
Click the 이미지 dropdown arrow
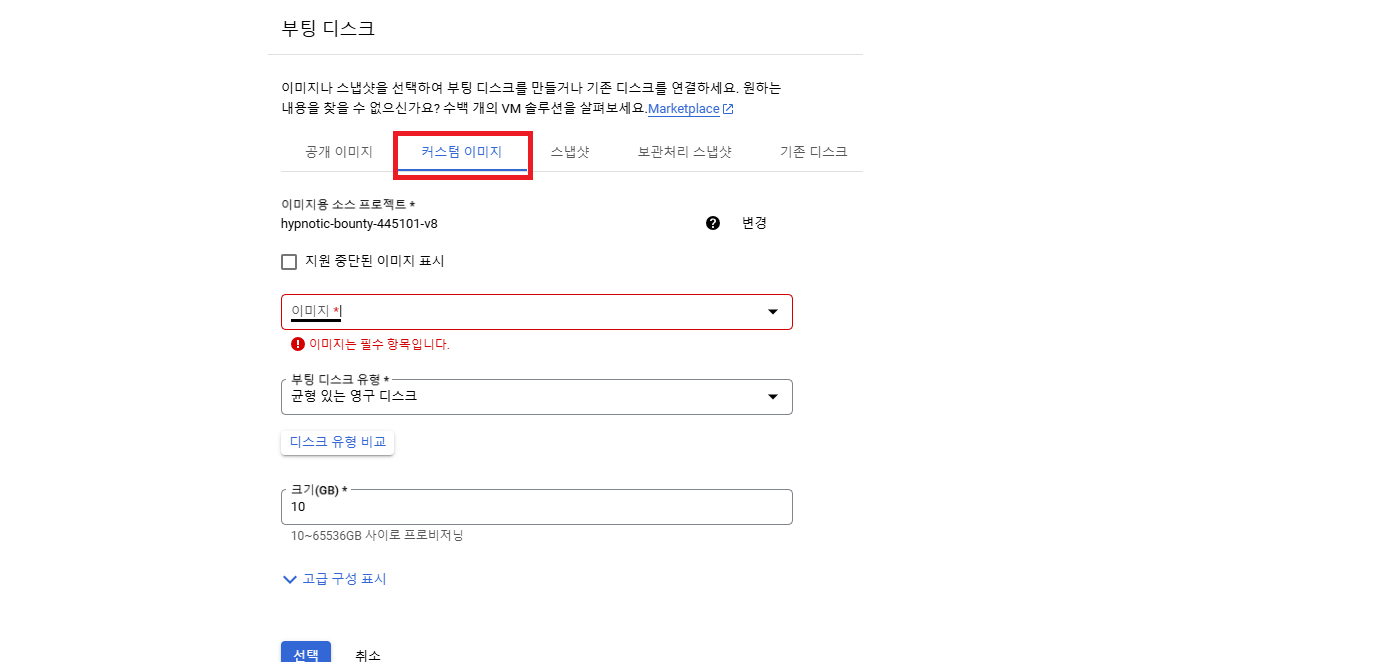[x=773, y=312]
